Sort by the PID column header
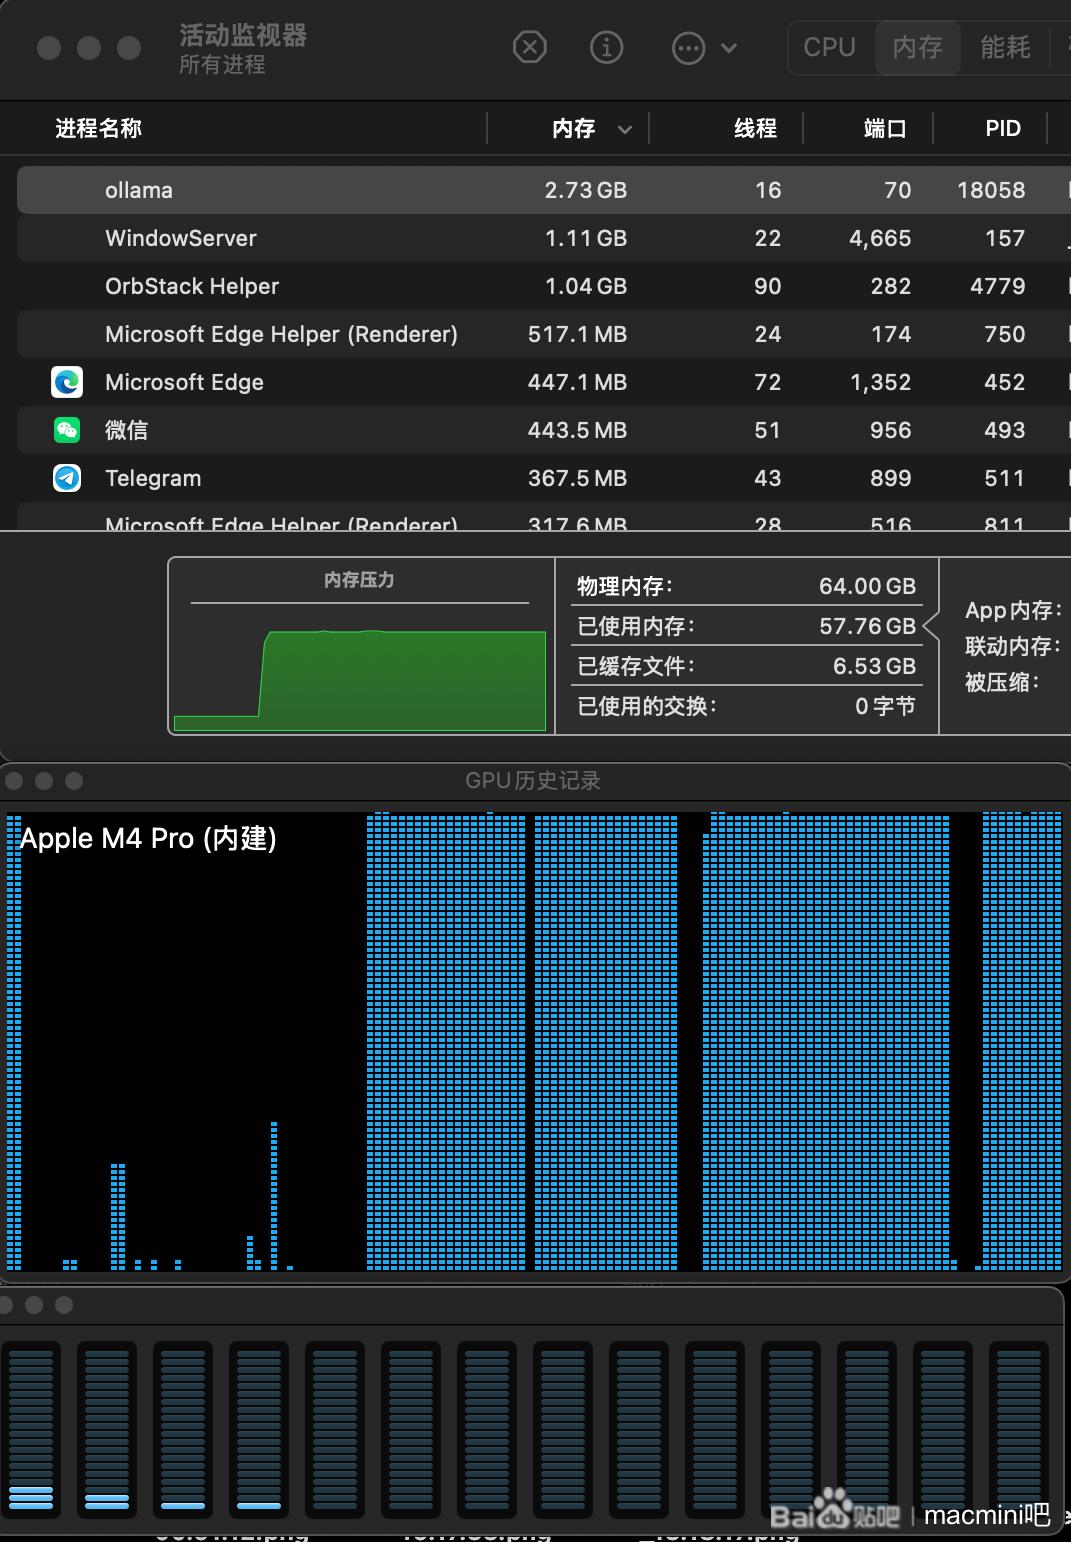This screenshot has width=1071, height=1542. coord(1003,128)
